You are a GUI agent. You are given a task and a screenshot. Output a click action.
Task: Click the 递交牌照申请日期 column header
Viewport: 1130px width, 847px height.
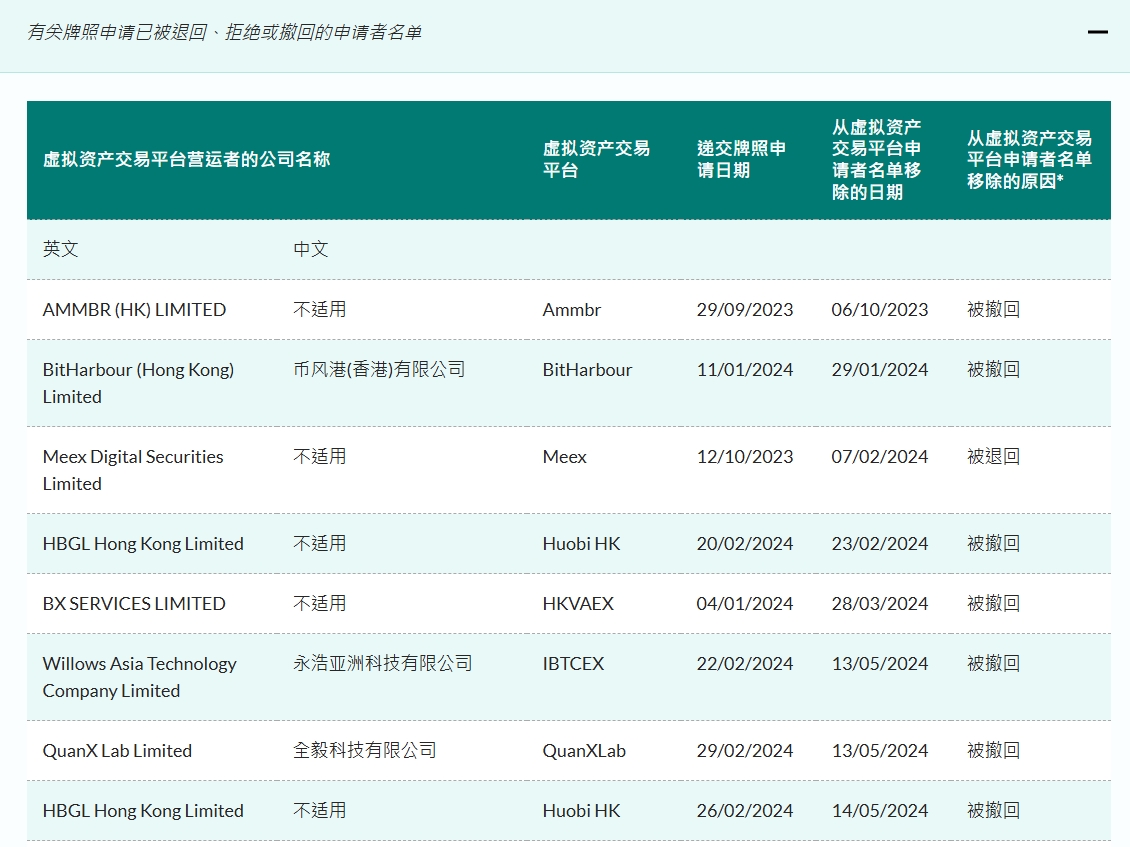click(741, 159)
